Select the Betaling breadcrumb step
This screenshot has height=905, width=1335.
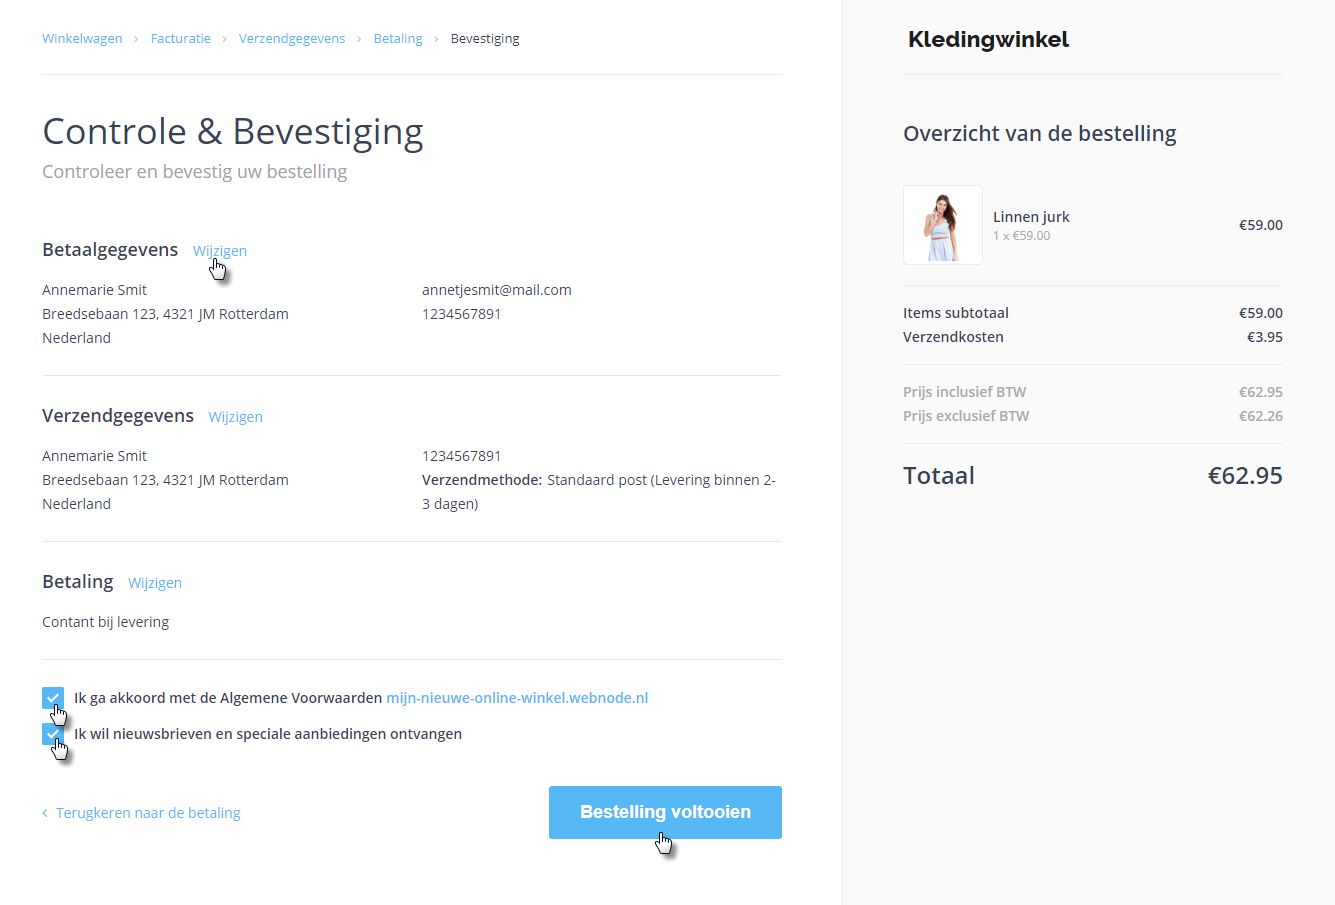tap(397, 39)
